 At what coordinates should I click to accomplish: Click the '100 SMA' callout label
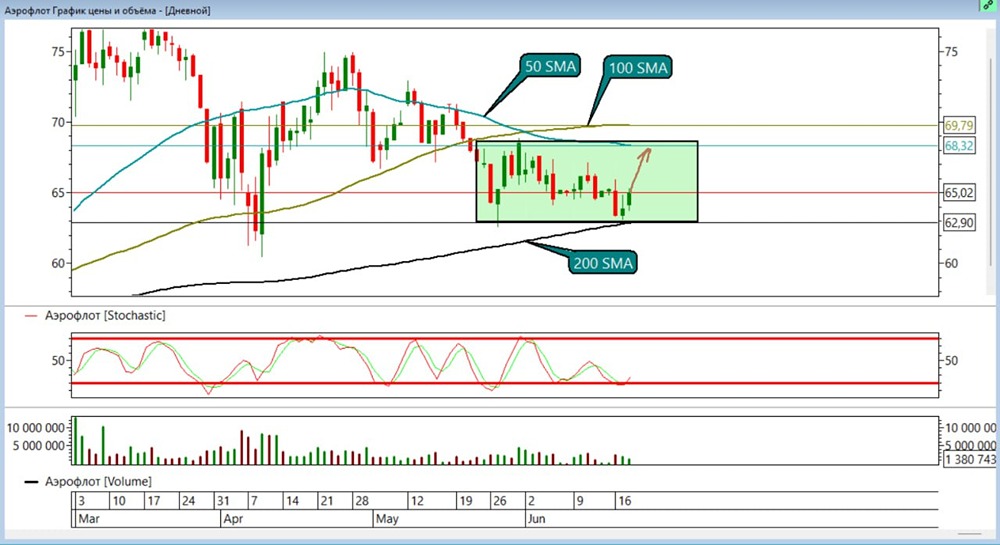(x=638, y=68)
